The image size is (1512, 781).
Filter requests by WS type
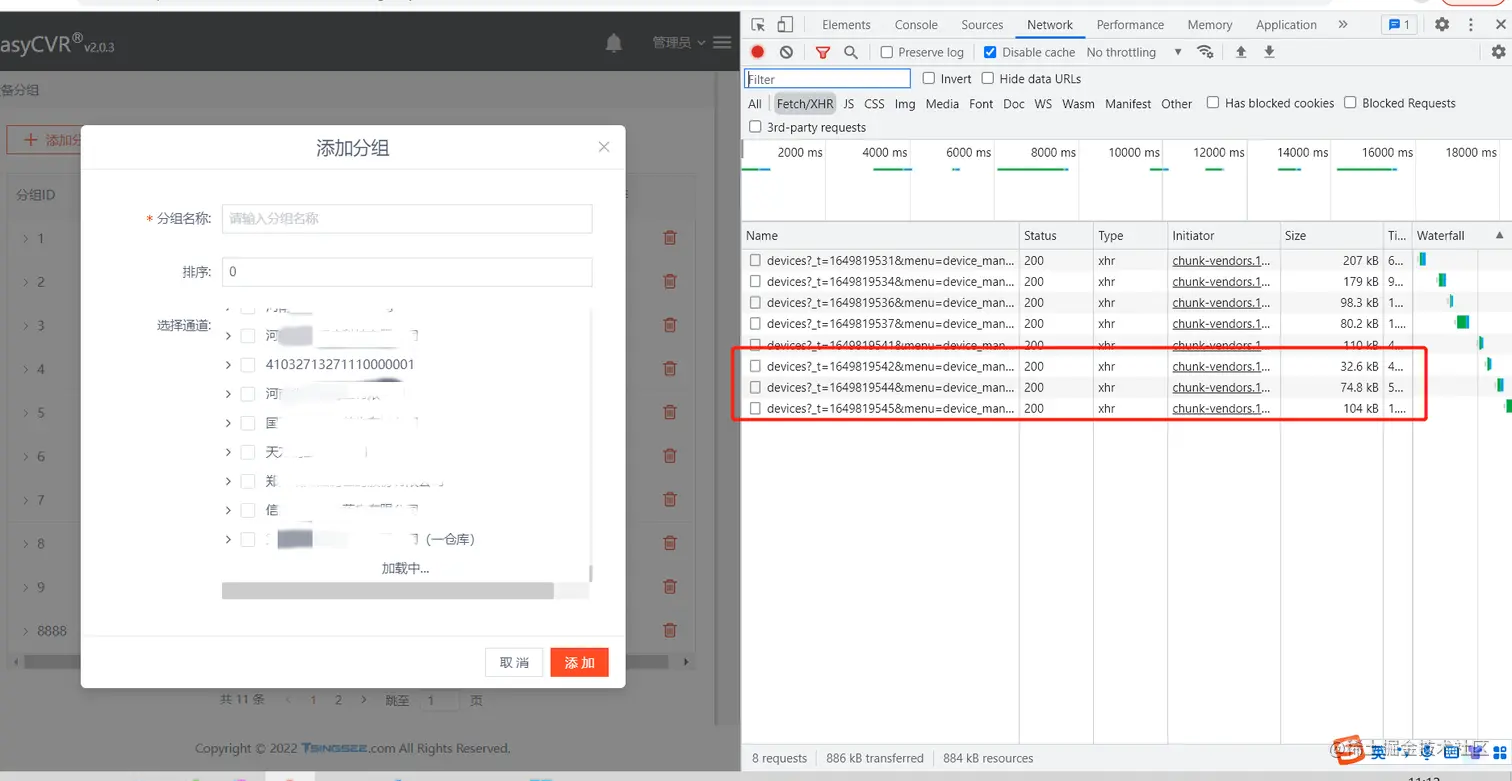click(x=1043, y=104)
